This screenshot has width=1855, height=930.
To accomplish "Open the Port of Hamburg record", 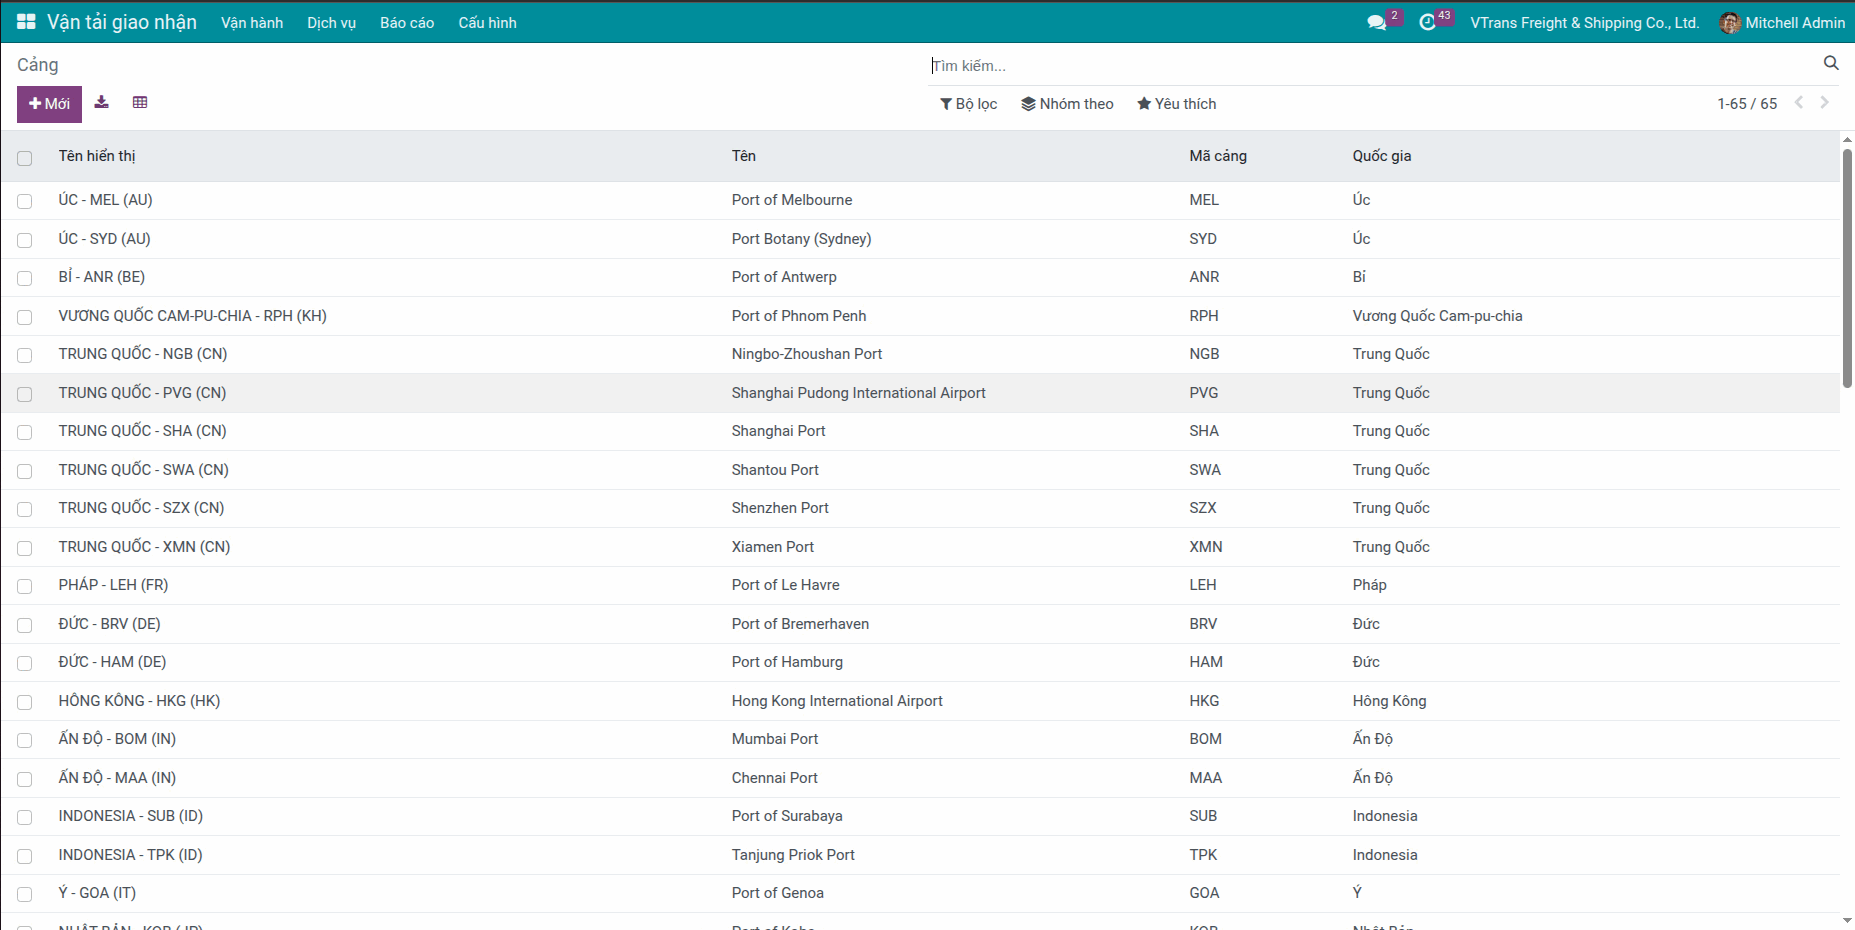I will click(787, 662).
